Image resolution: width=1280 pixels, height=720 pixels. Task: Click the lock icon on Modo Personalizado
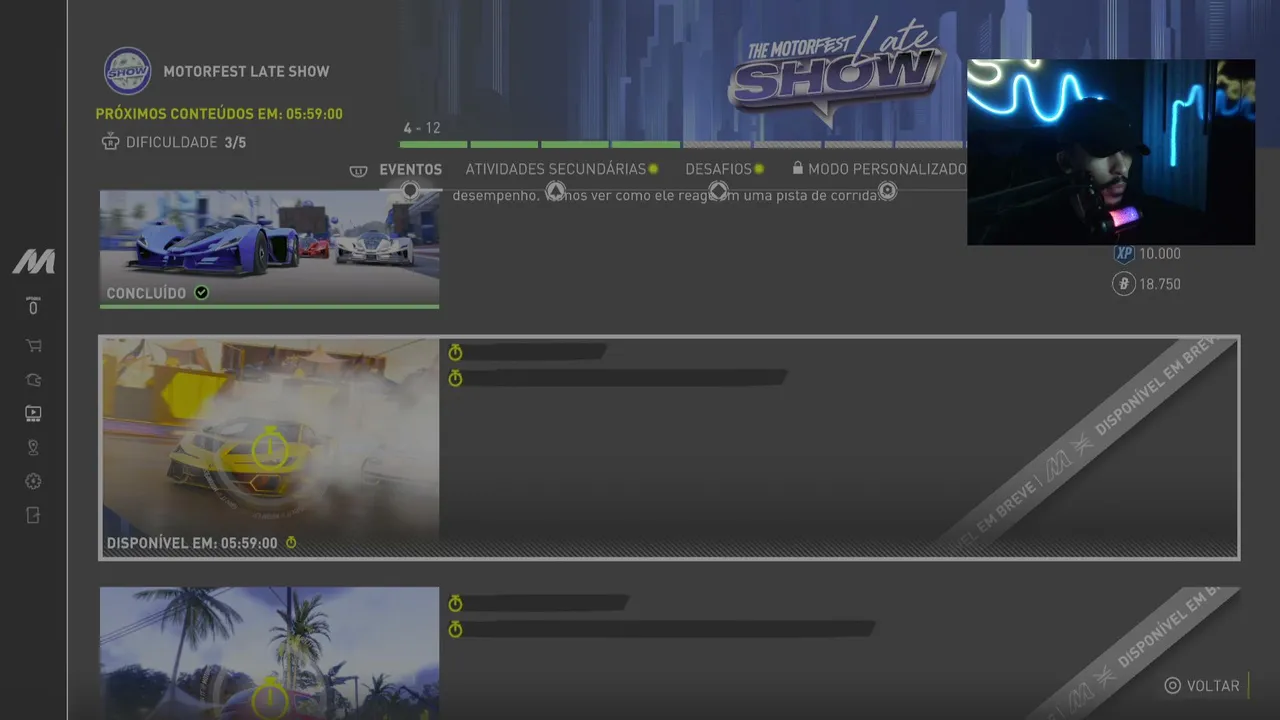click(x=797, y=169)
